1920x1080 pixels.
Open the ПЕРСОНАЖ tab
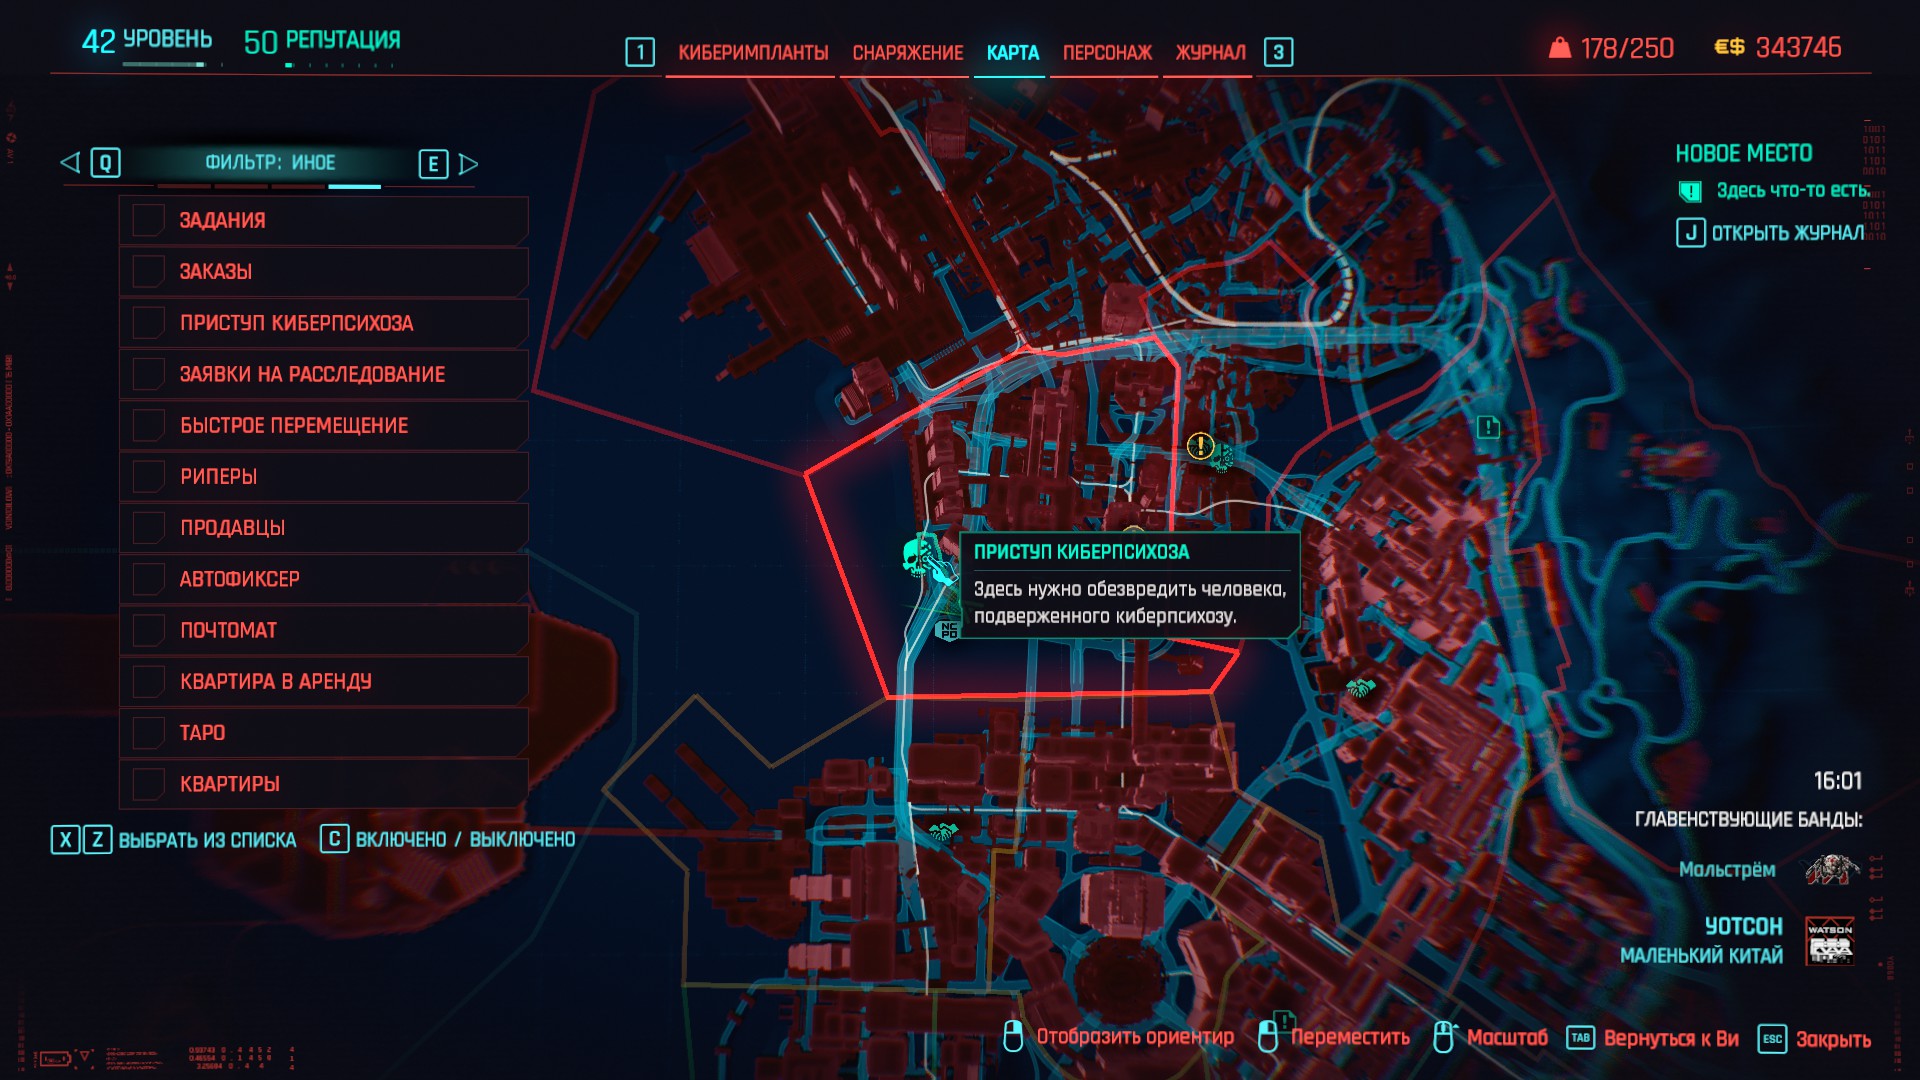pos(1107,53)
